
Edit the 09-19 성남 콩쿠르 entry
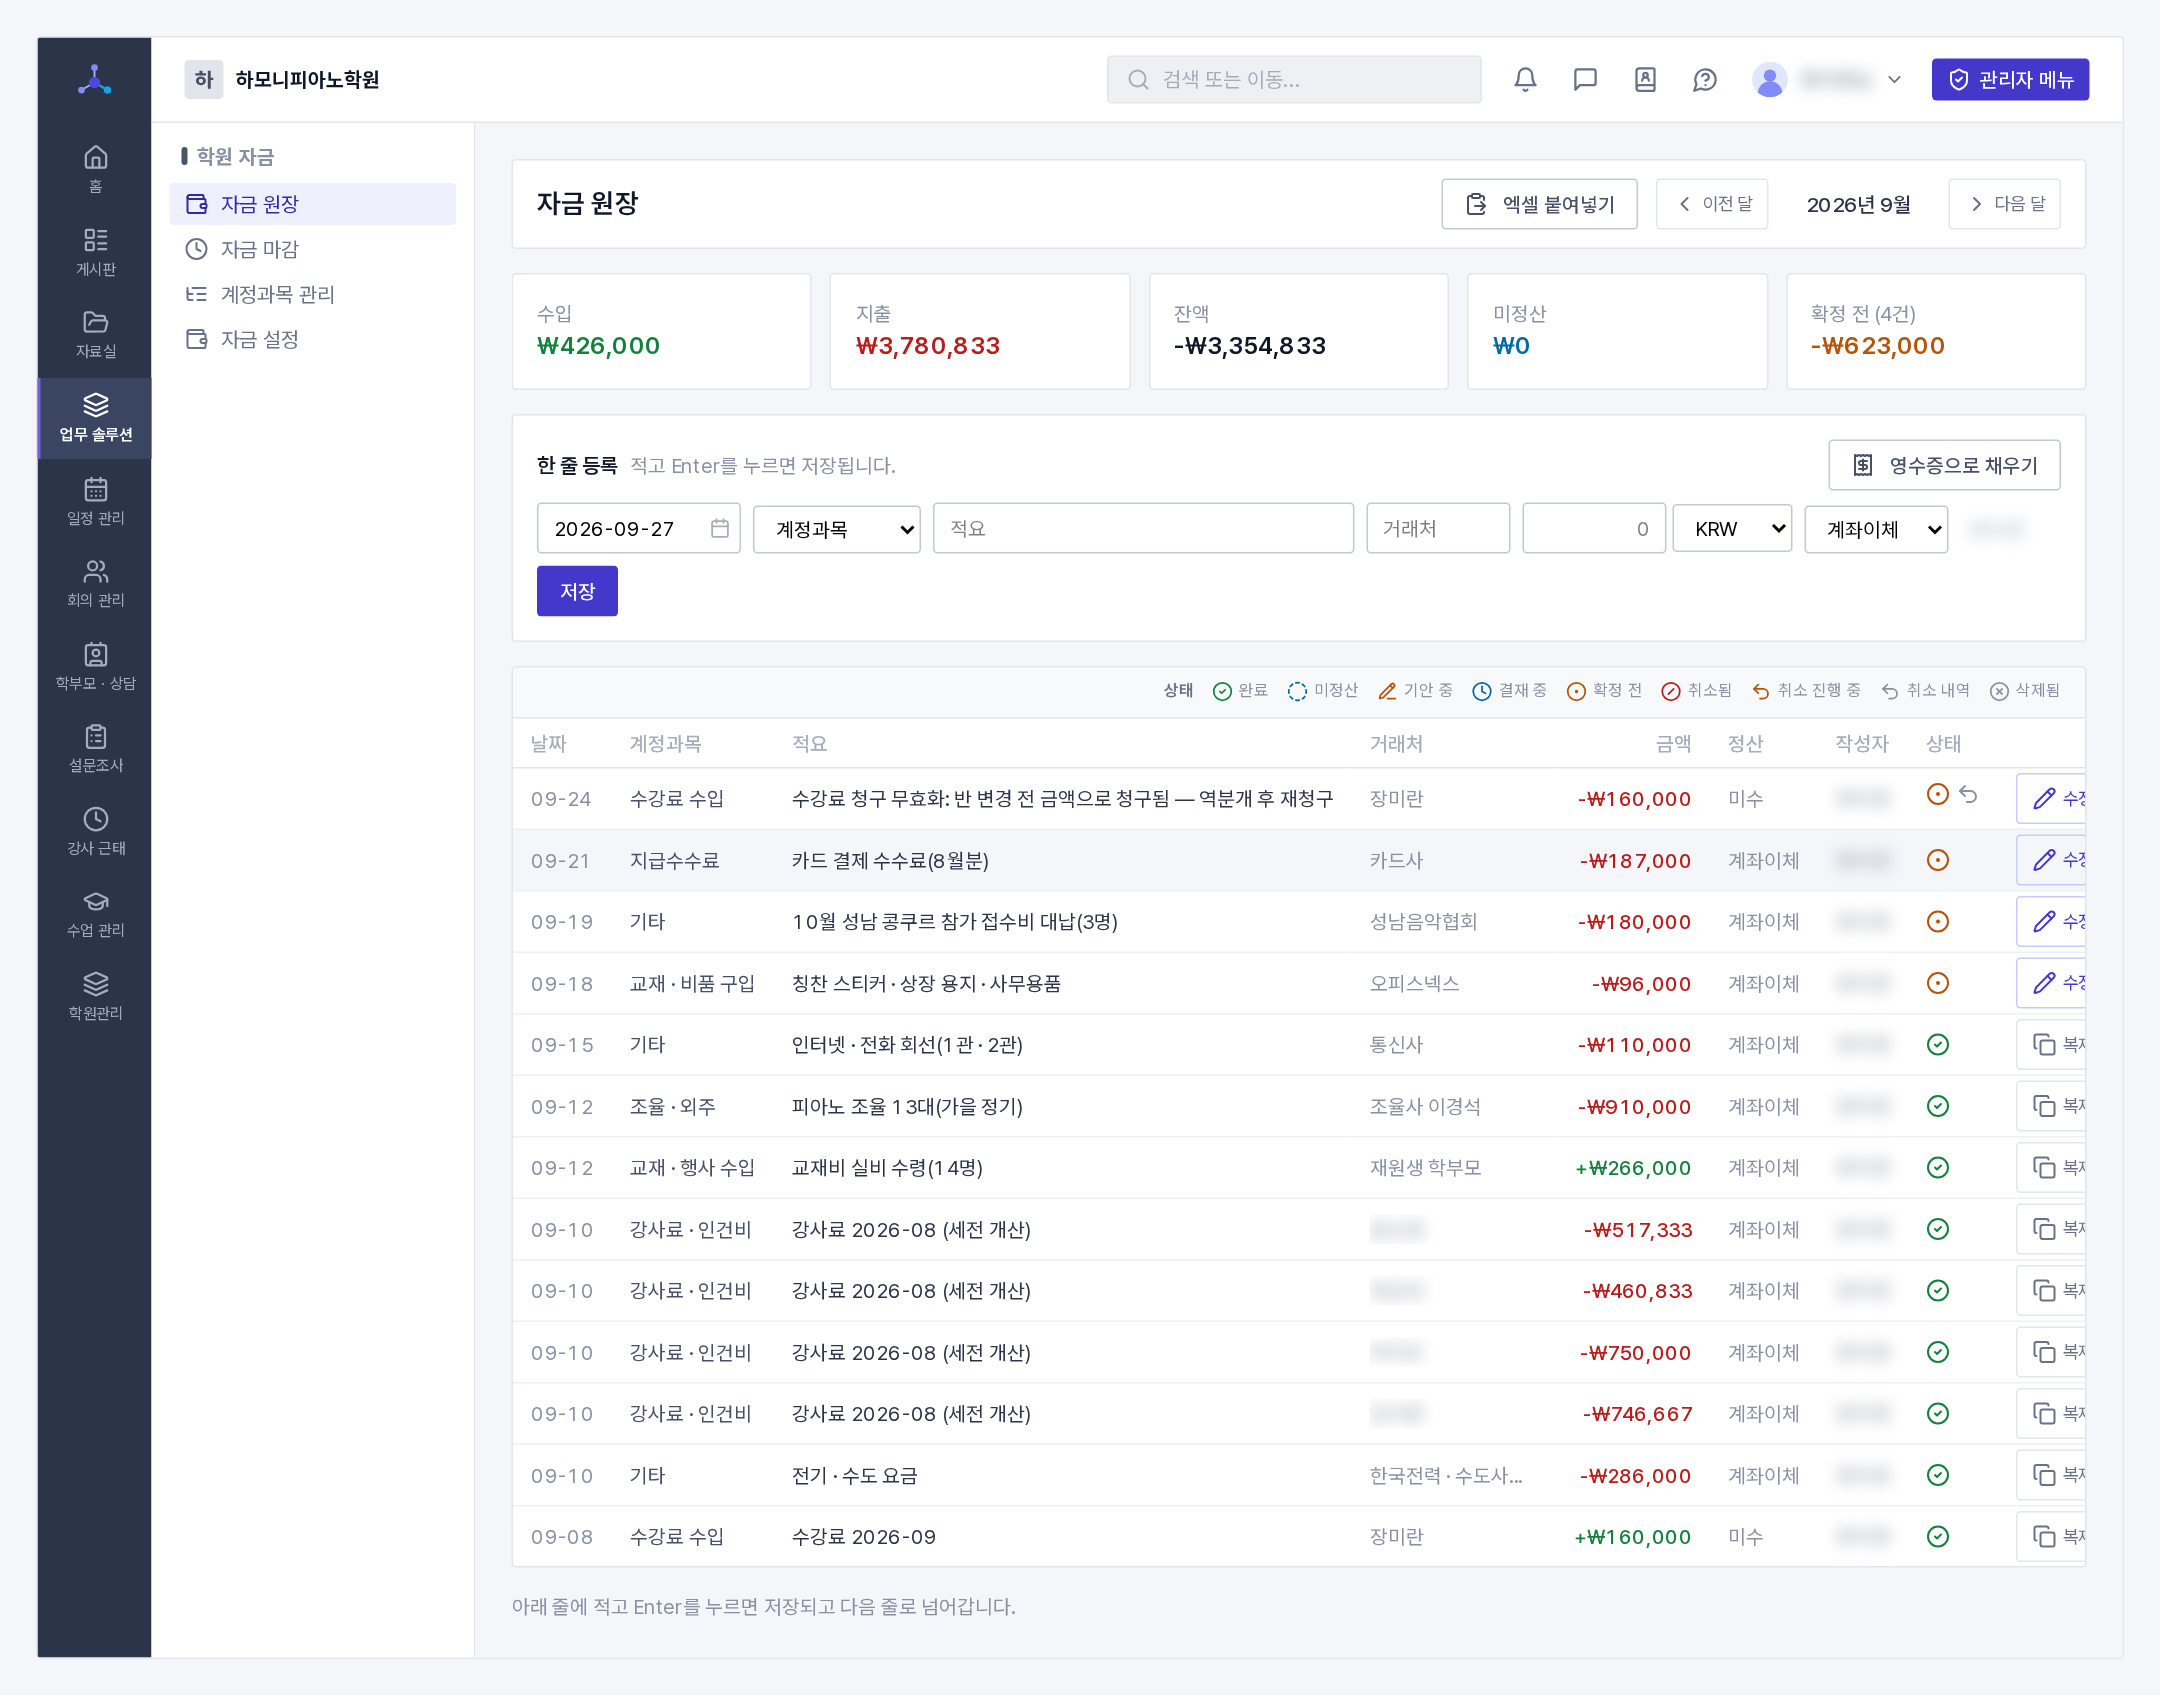point(2052,921)
